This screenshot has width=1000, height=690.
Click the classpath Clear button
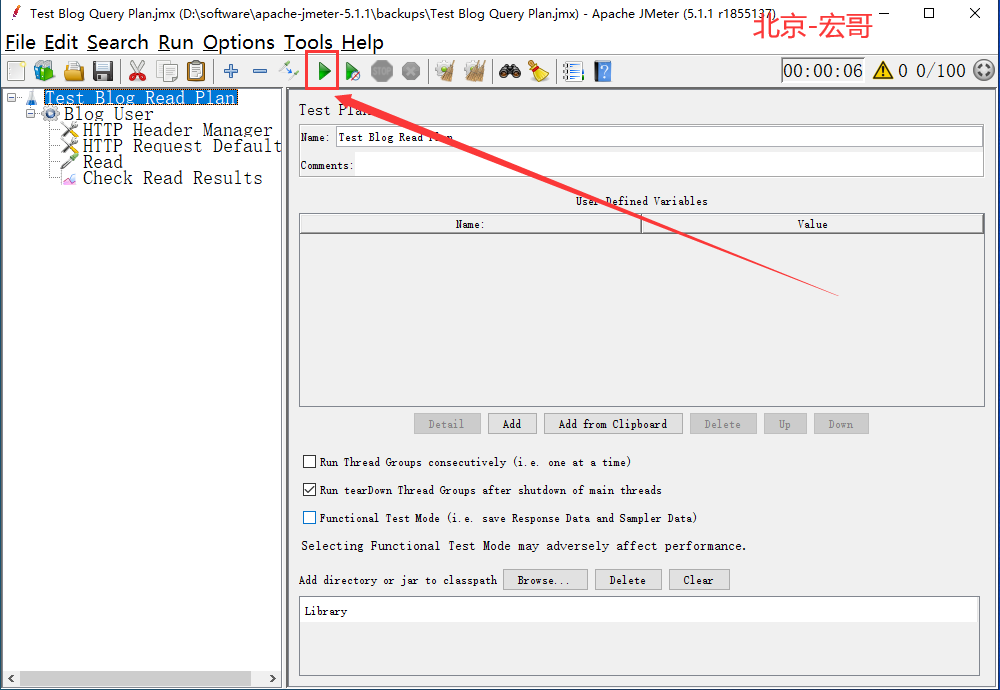699,580
